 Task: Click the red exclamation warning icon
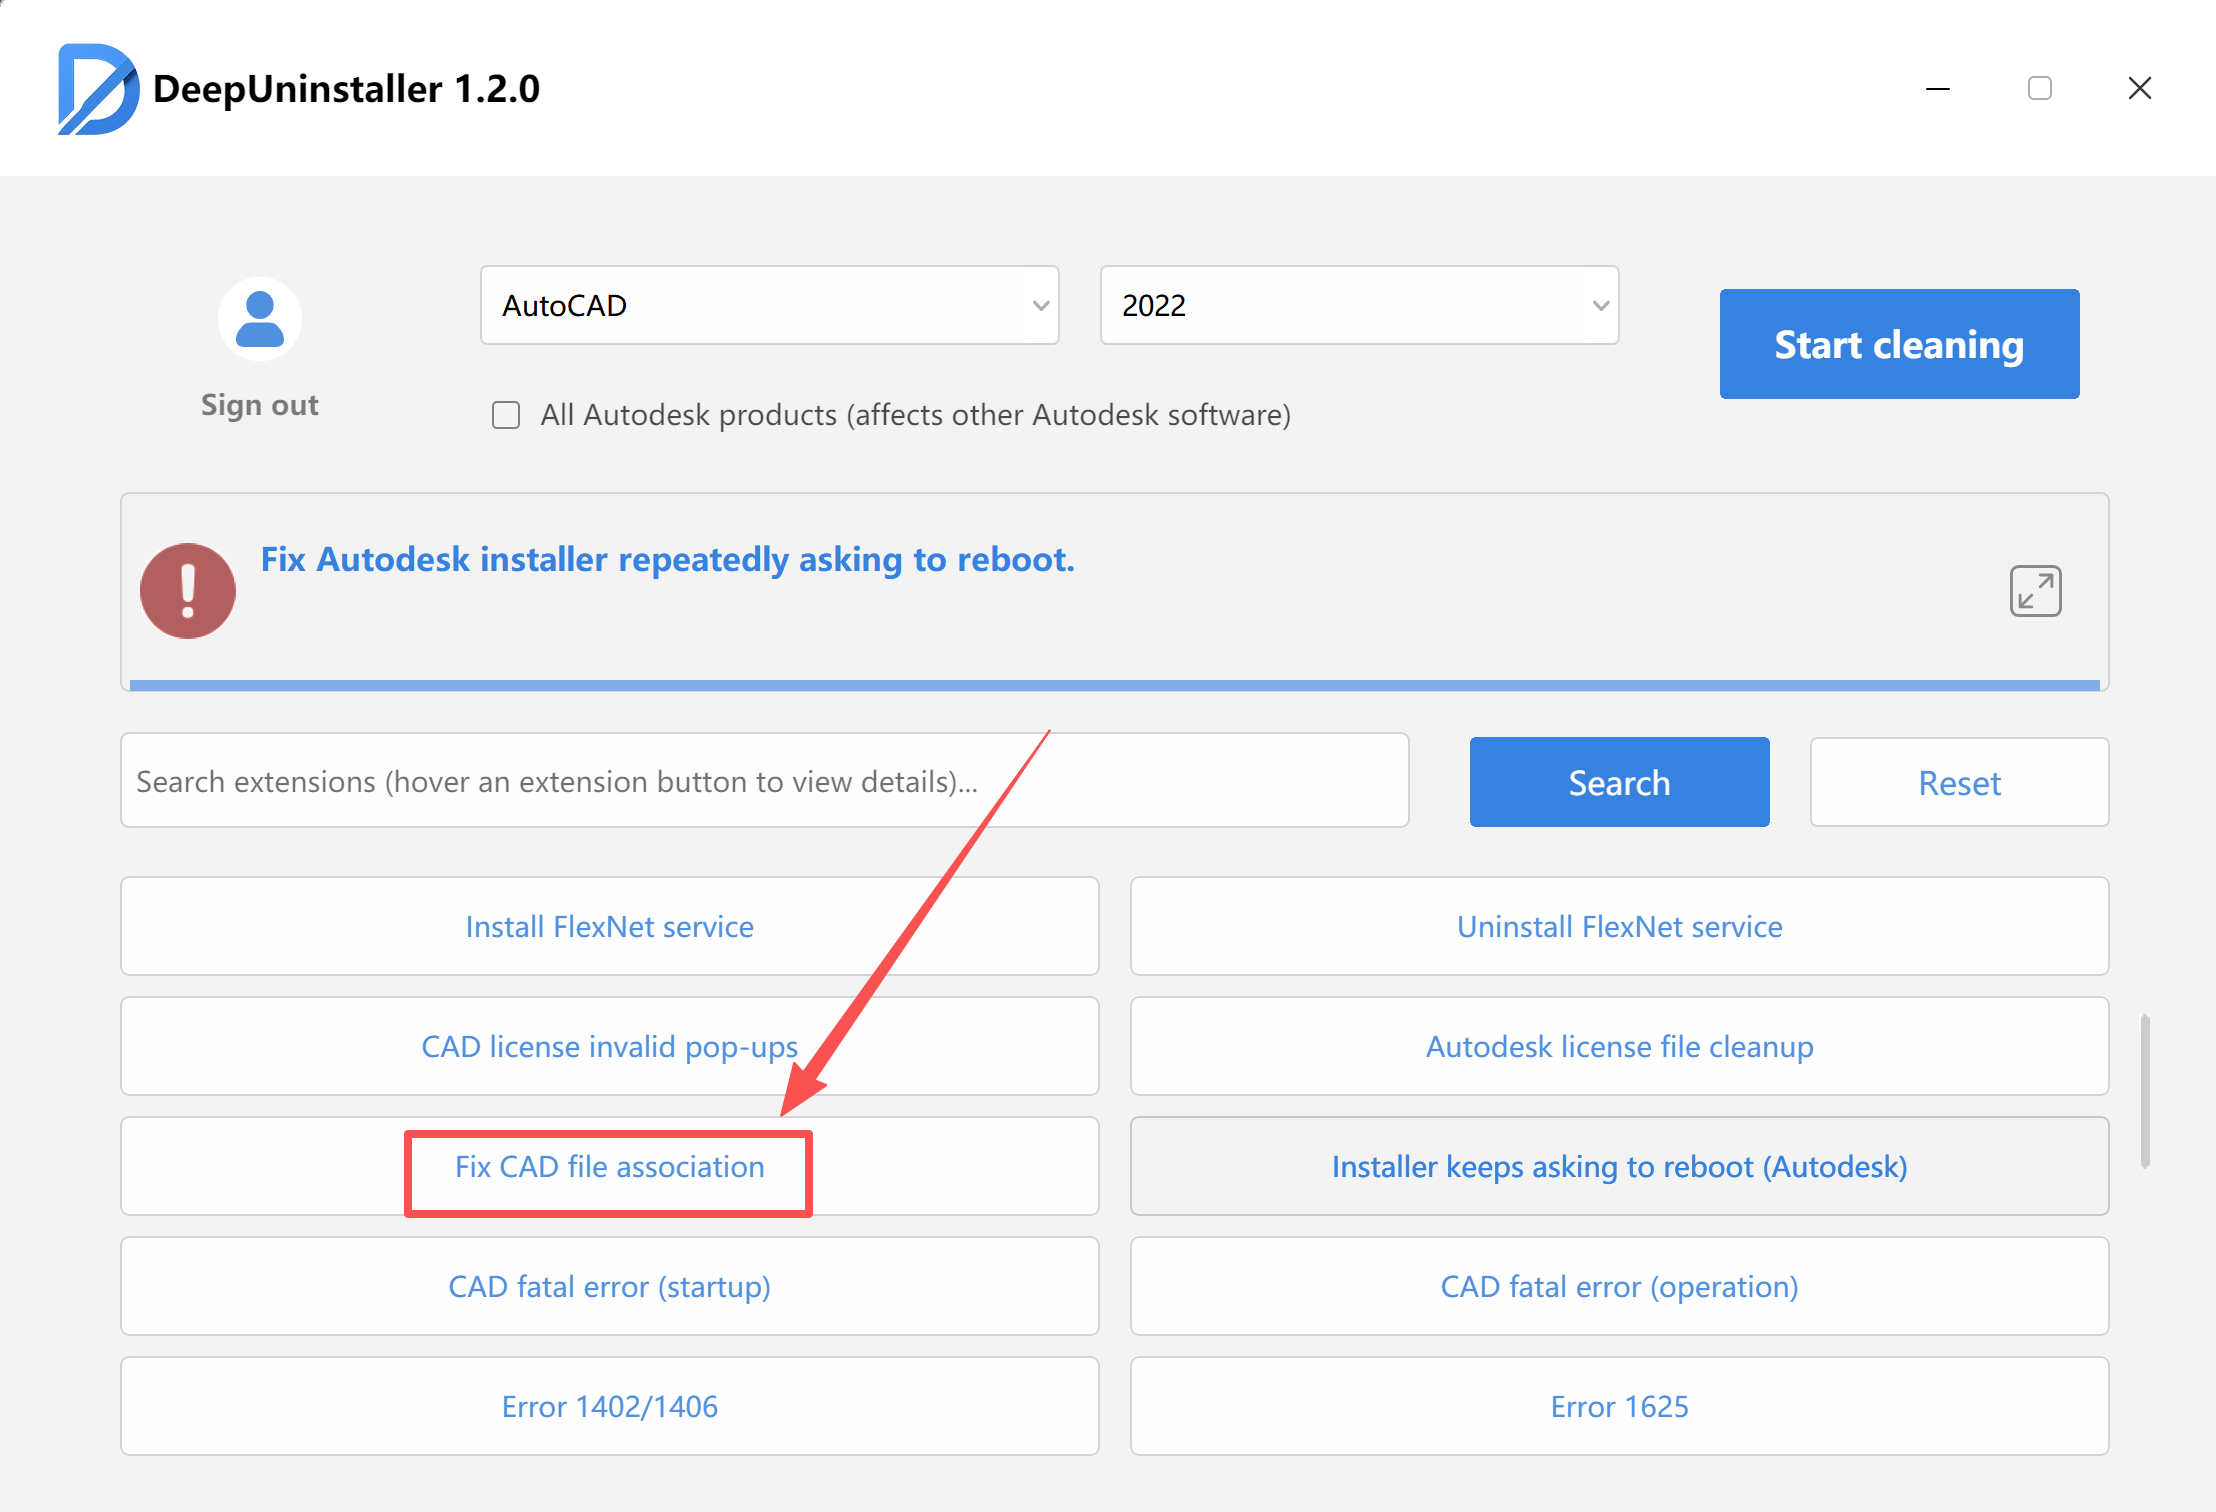pos(188,591)
